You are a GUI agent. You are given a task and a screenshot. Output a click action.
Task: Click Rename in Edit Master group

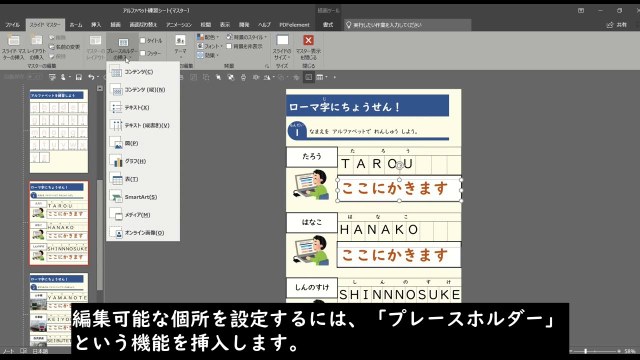(x=64, y=47)
